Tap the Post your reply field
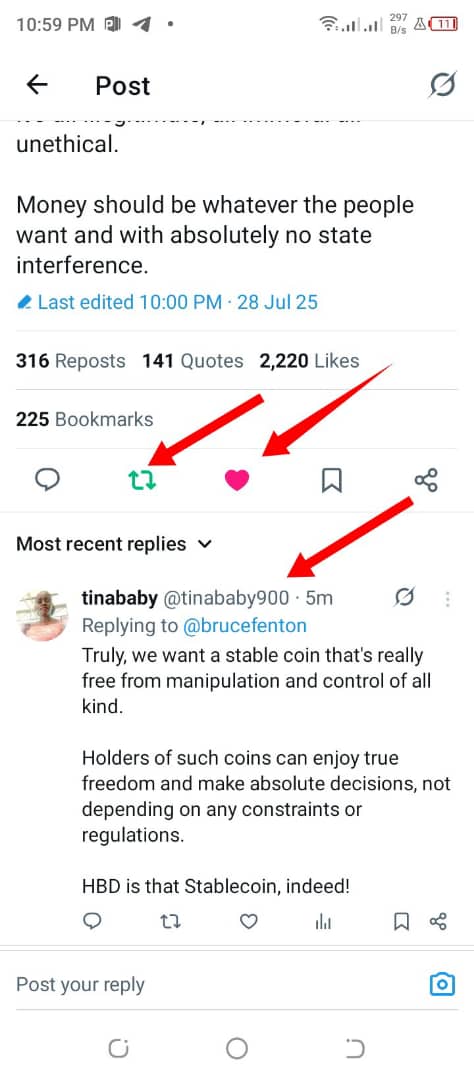Screen dimensions: 474x1080 pos(214,984)
